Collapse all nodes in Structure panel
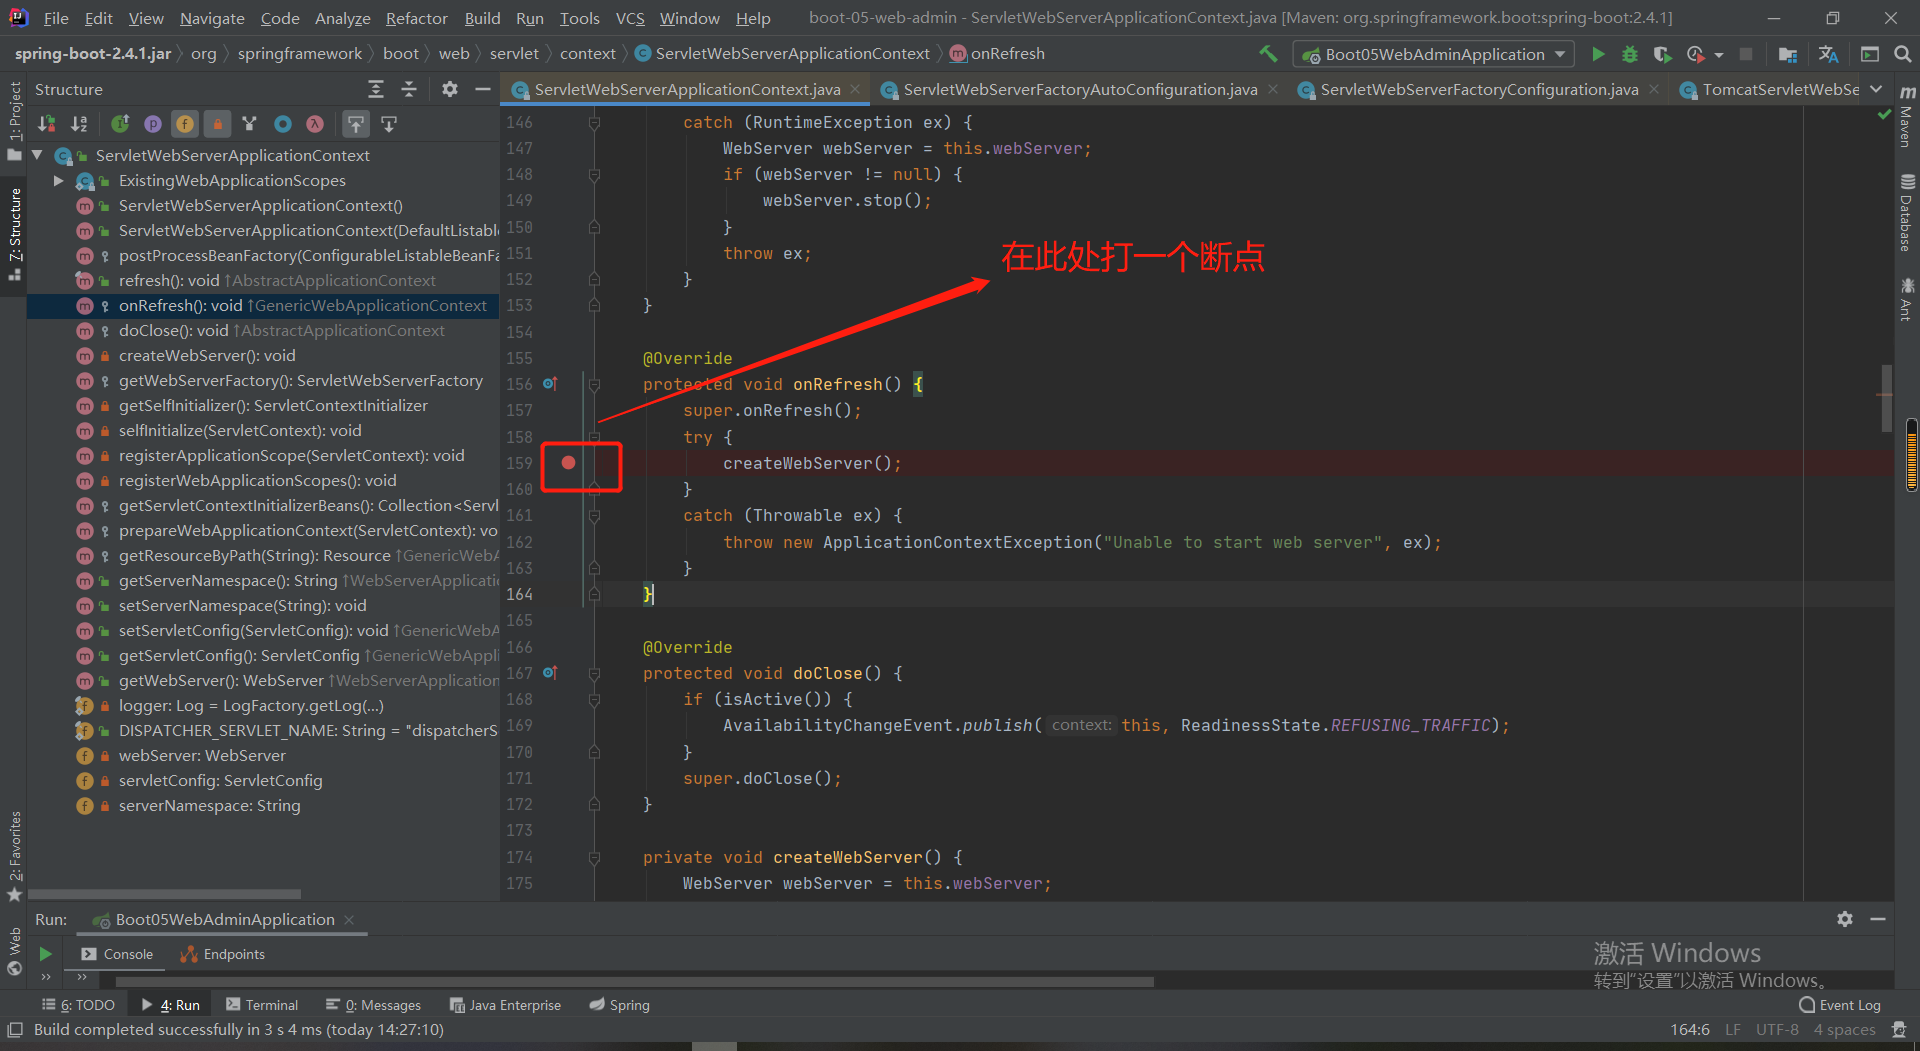The image size is (1920, 1051). pos(409,89)
